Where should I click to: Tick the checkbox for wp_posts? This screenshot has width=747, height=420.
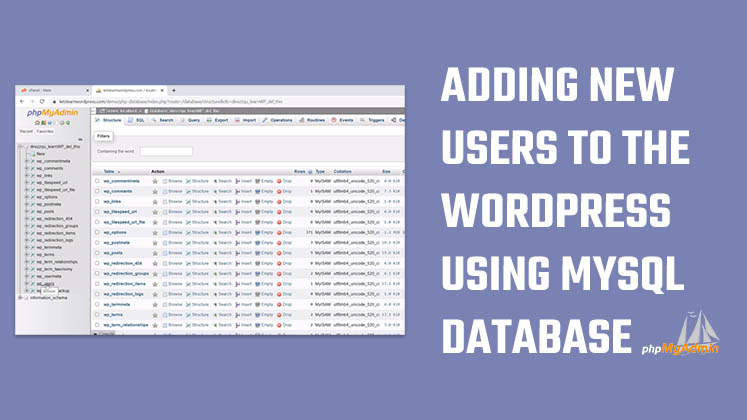[x=97, y=253]
